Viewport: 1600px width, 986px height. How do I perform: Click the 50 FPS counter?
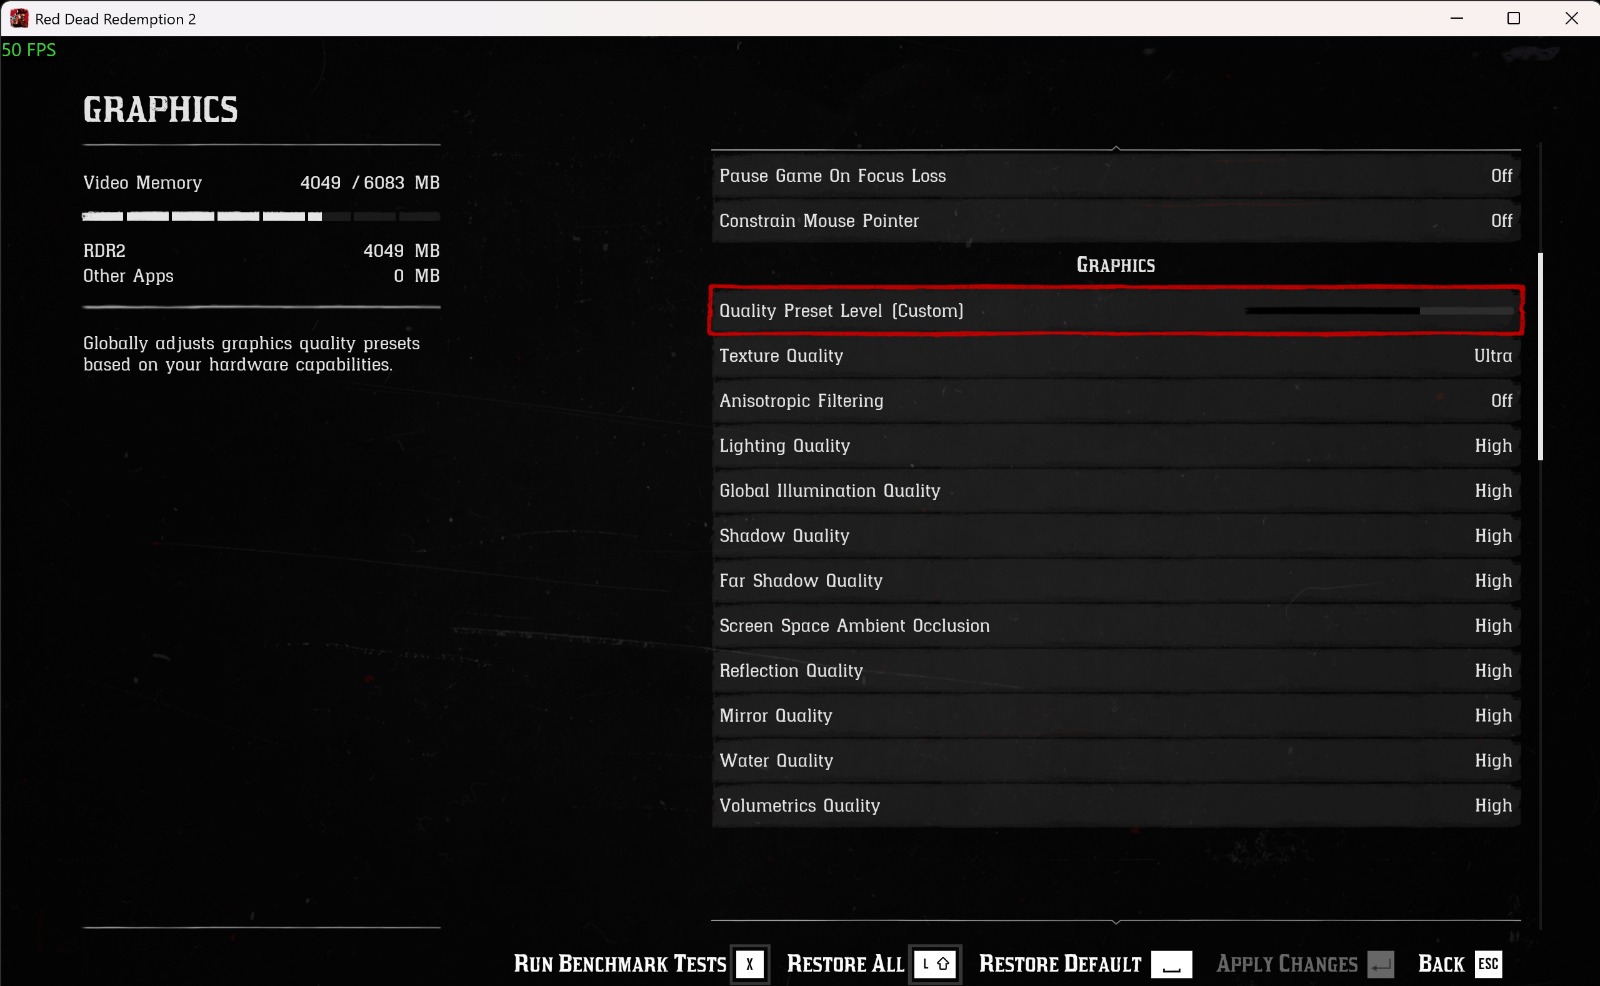[29, 50]
